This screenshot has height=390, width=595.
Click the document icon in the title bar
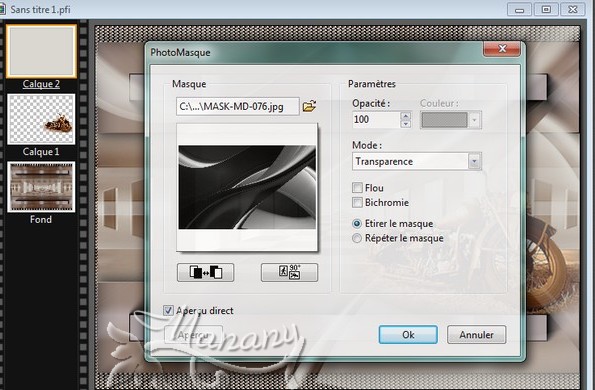[x=2, y=9]
